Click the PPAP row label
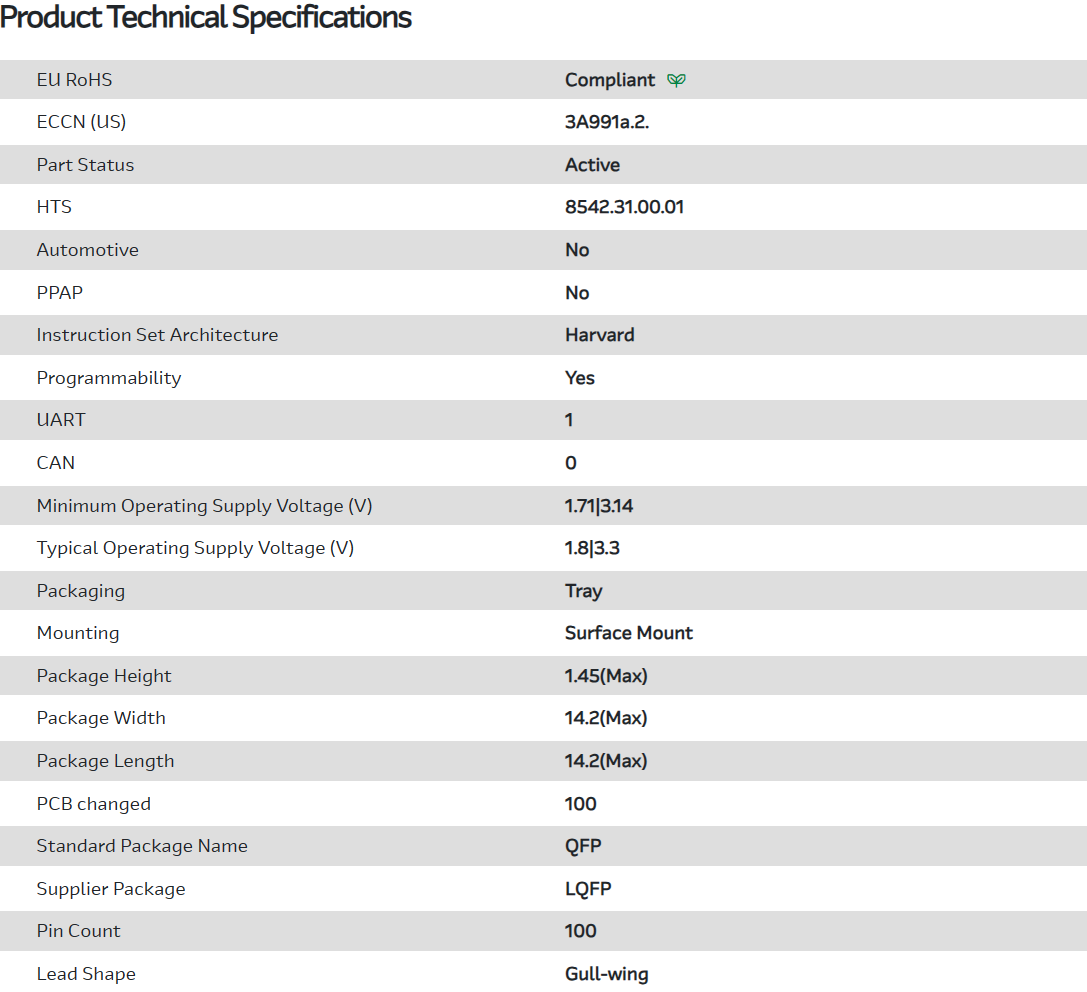1087x992 pixels. [x=60, y=293]
